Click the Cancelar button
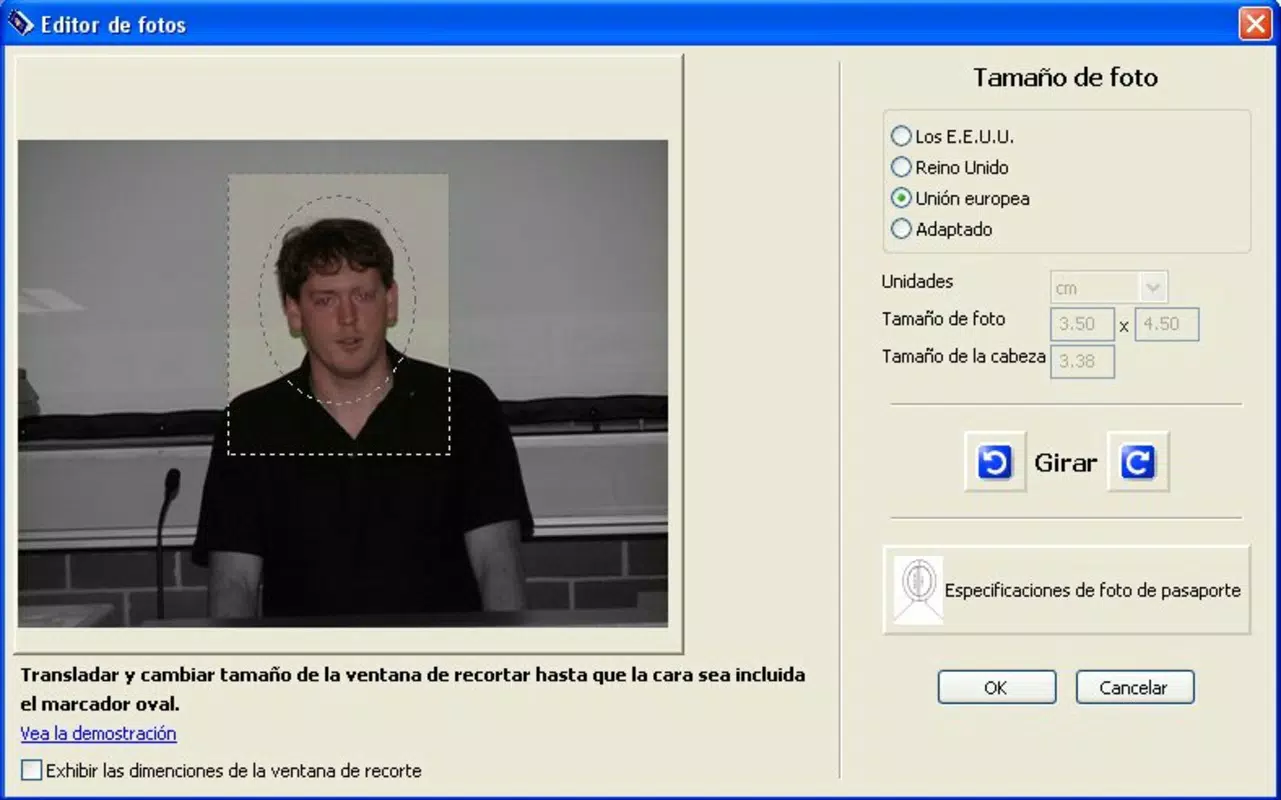The height and width of the screenshot is (800, 1281). coord(1135,687)
